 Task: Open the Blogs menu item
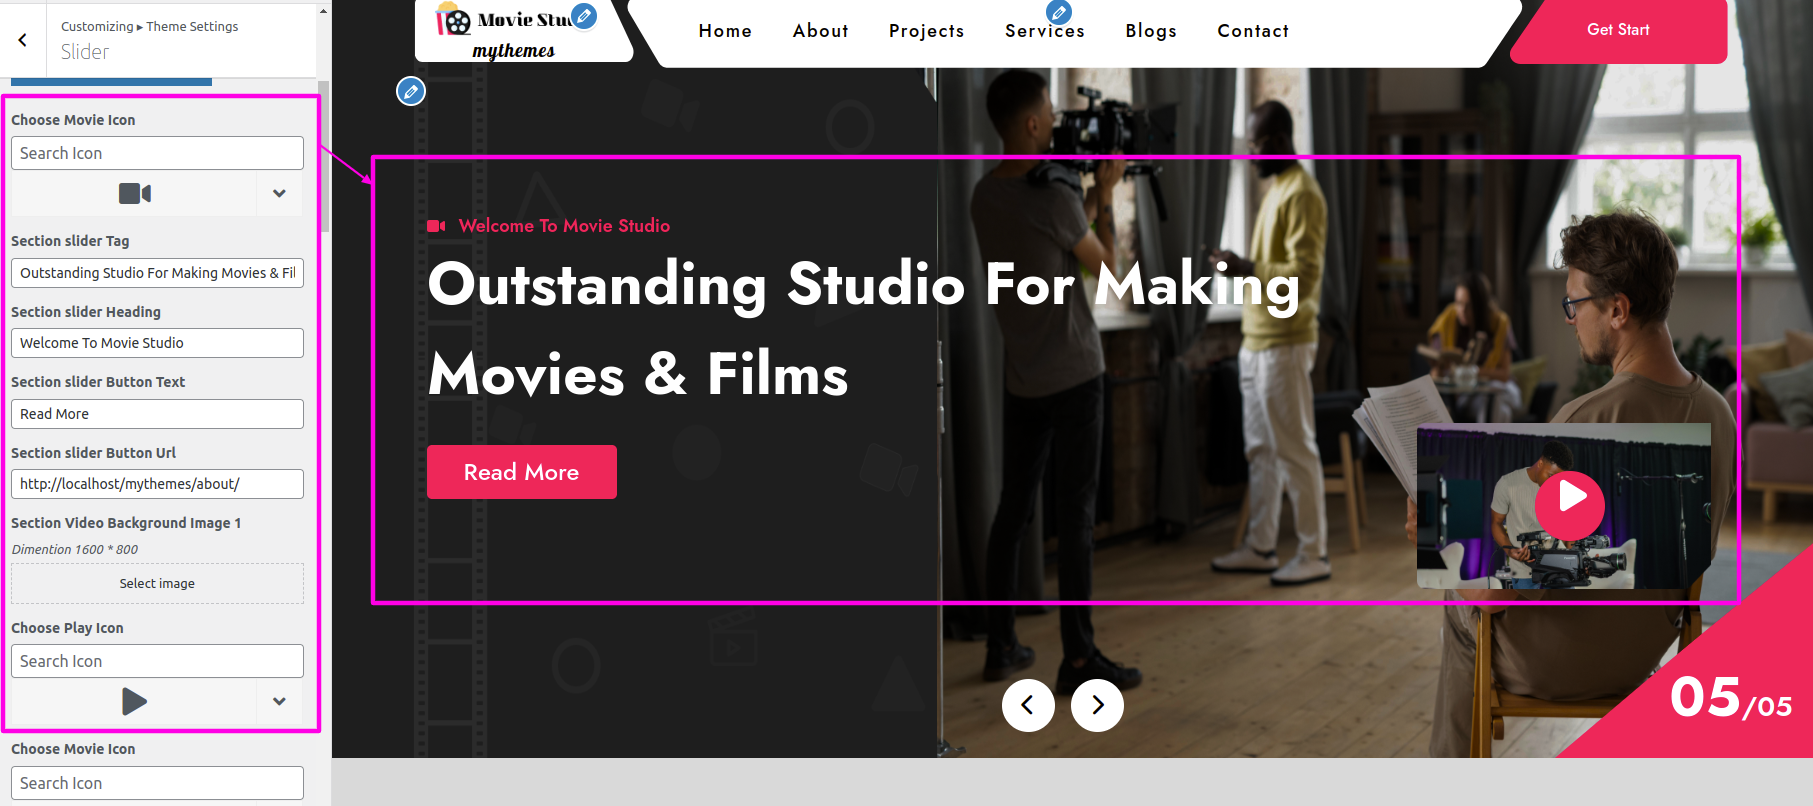pos(1151,31)
